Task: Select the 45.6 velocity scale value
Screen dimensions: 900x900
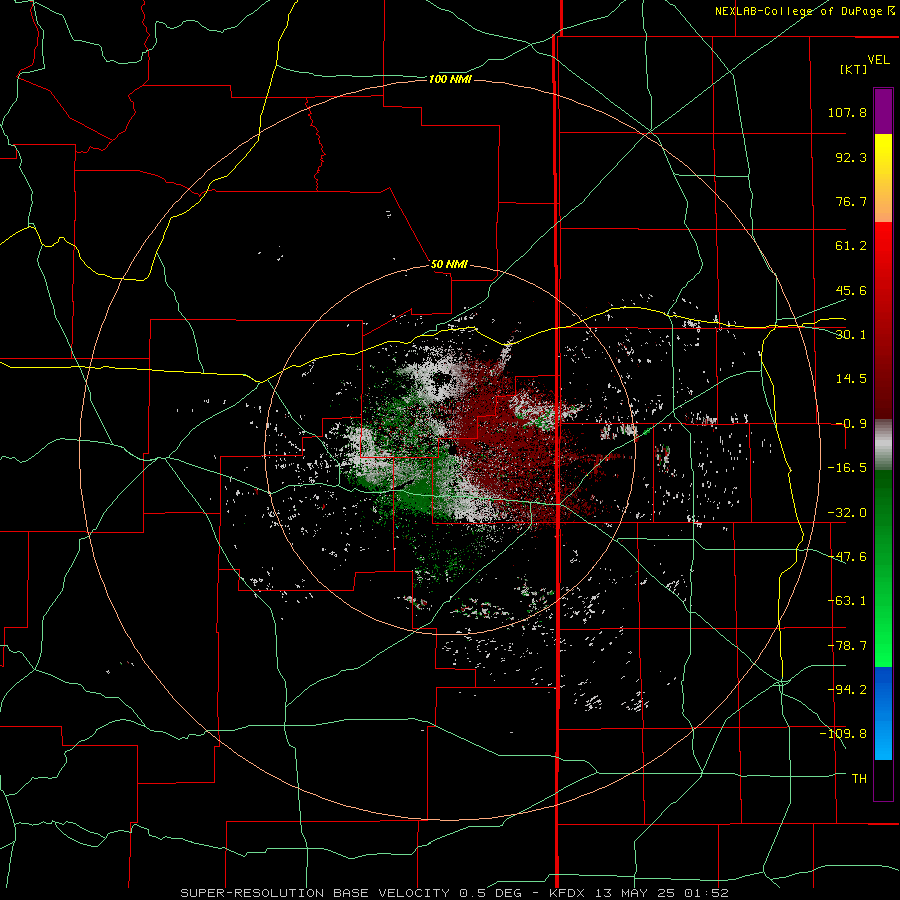Action: click(851, 290)
